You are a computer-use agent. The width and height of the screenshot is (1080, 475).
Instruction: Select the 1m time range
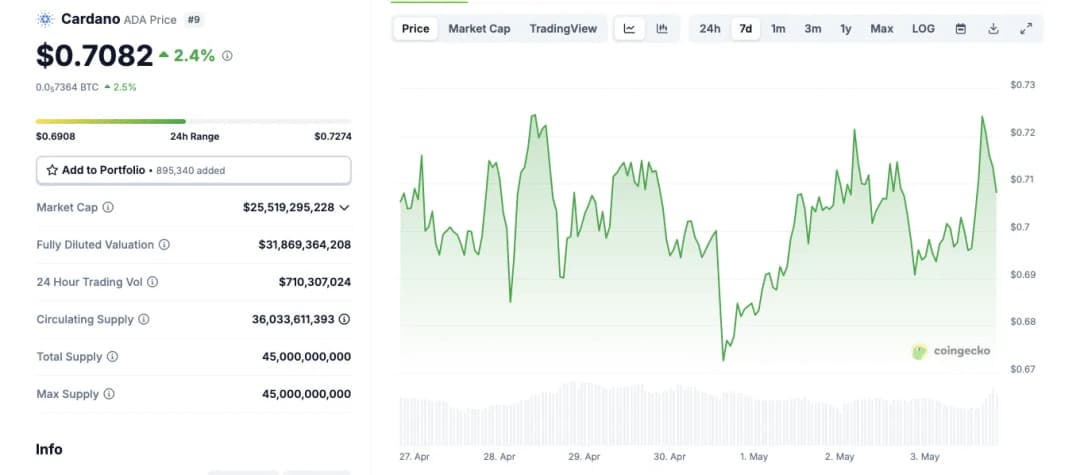point(778,29)
